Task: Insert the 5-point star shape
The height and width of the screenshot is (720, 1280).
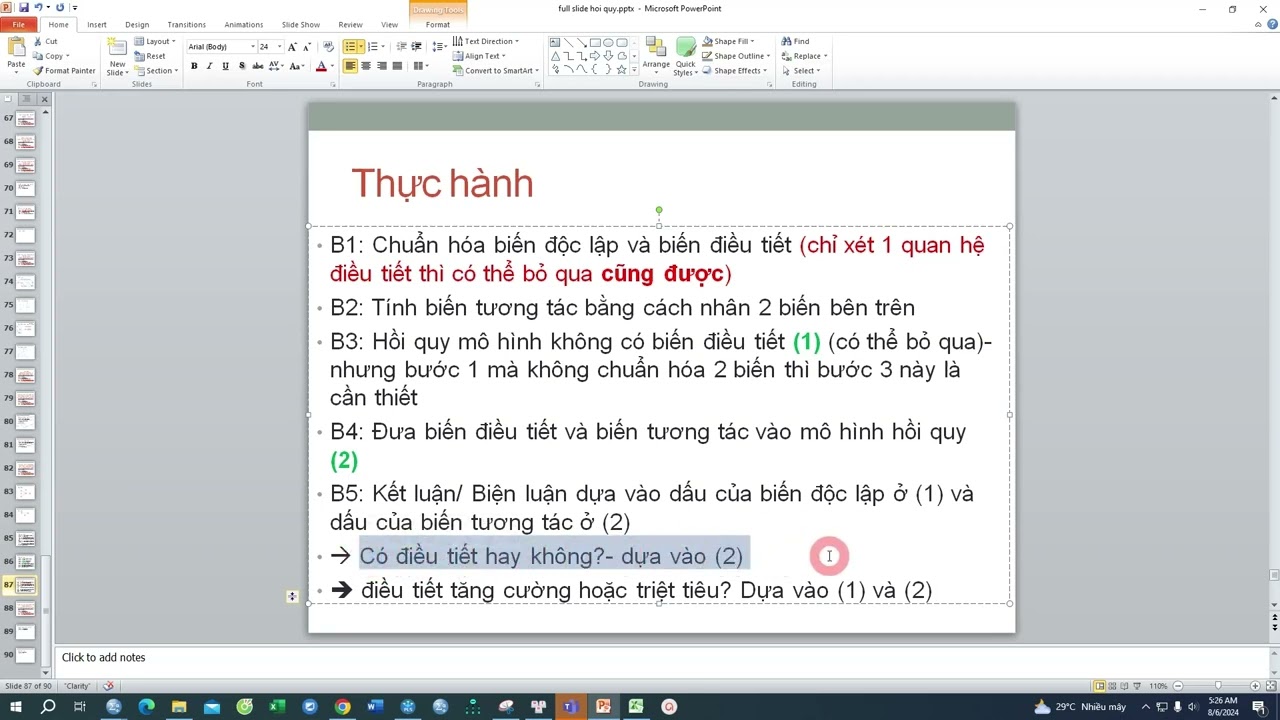Action: tap(621, 70)
